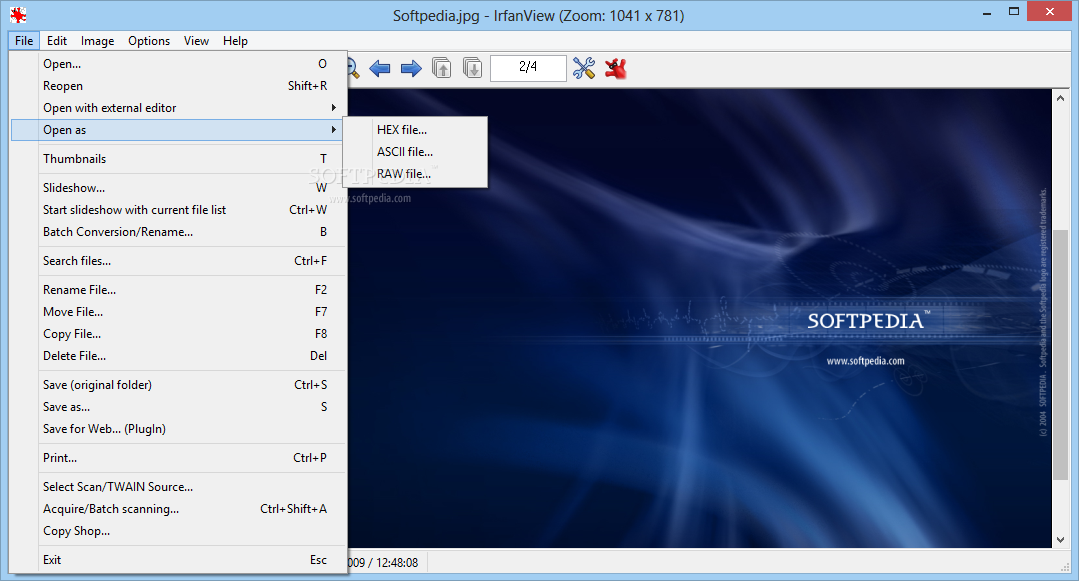Click Save (original folder)
Screen dimensions: 1079x581
coord(178,385)
